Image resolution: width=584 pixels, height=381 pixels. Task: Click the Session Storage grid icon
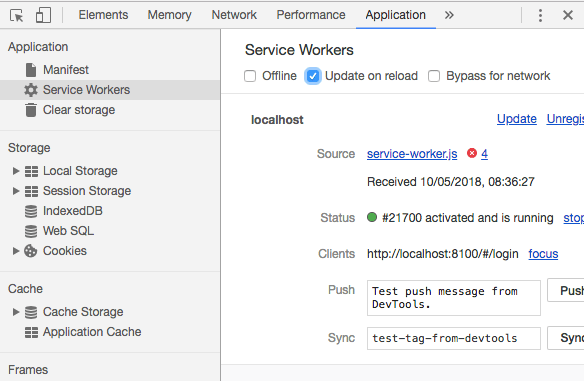click(x=31, y=191)
